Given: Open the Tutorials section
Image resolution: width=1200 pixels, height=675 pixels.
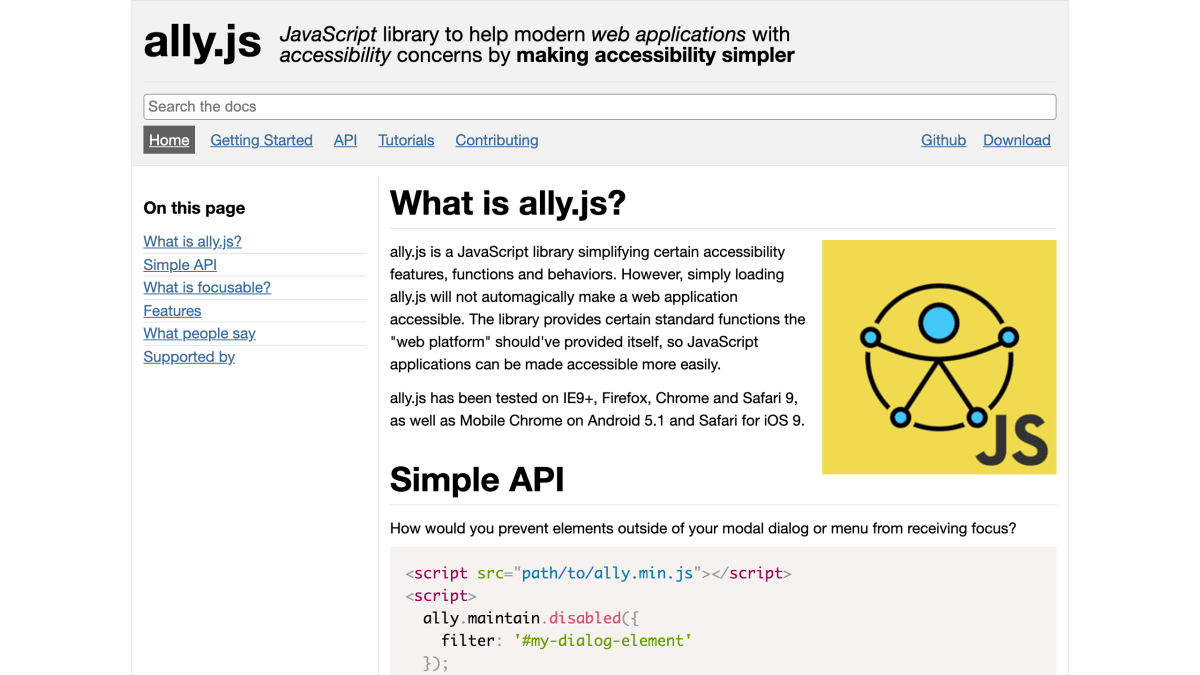Looking at the screenshot, I should pos(406,140).
